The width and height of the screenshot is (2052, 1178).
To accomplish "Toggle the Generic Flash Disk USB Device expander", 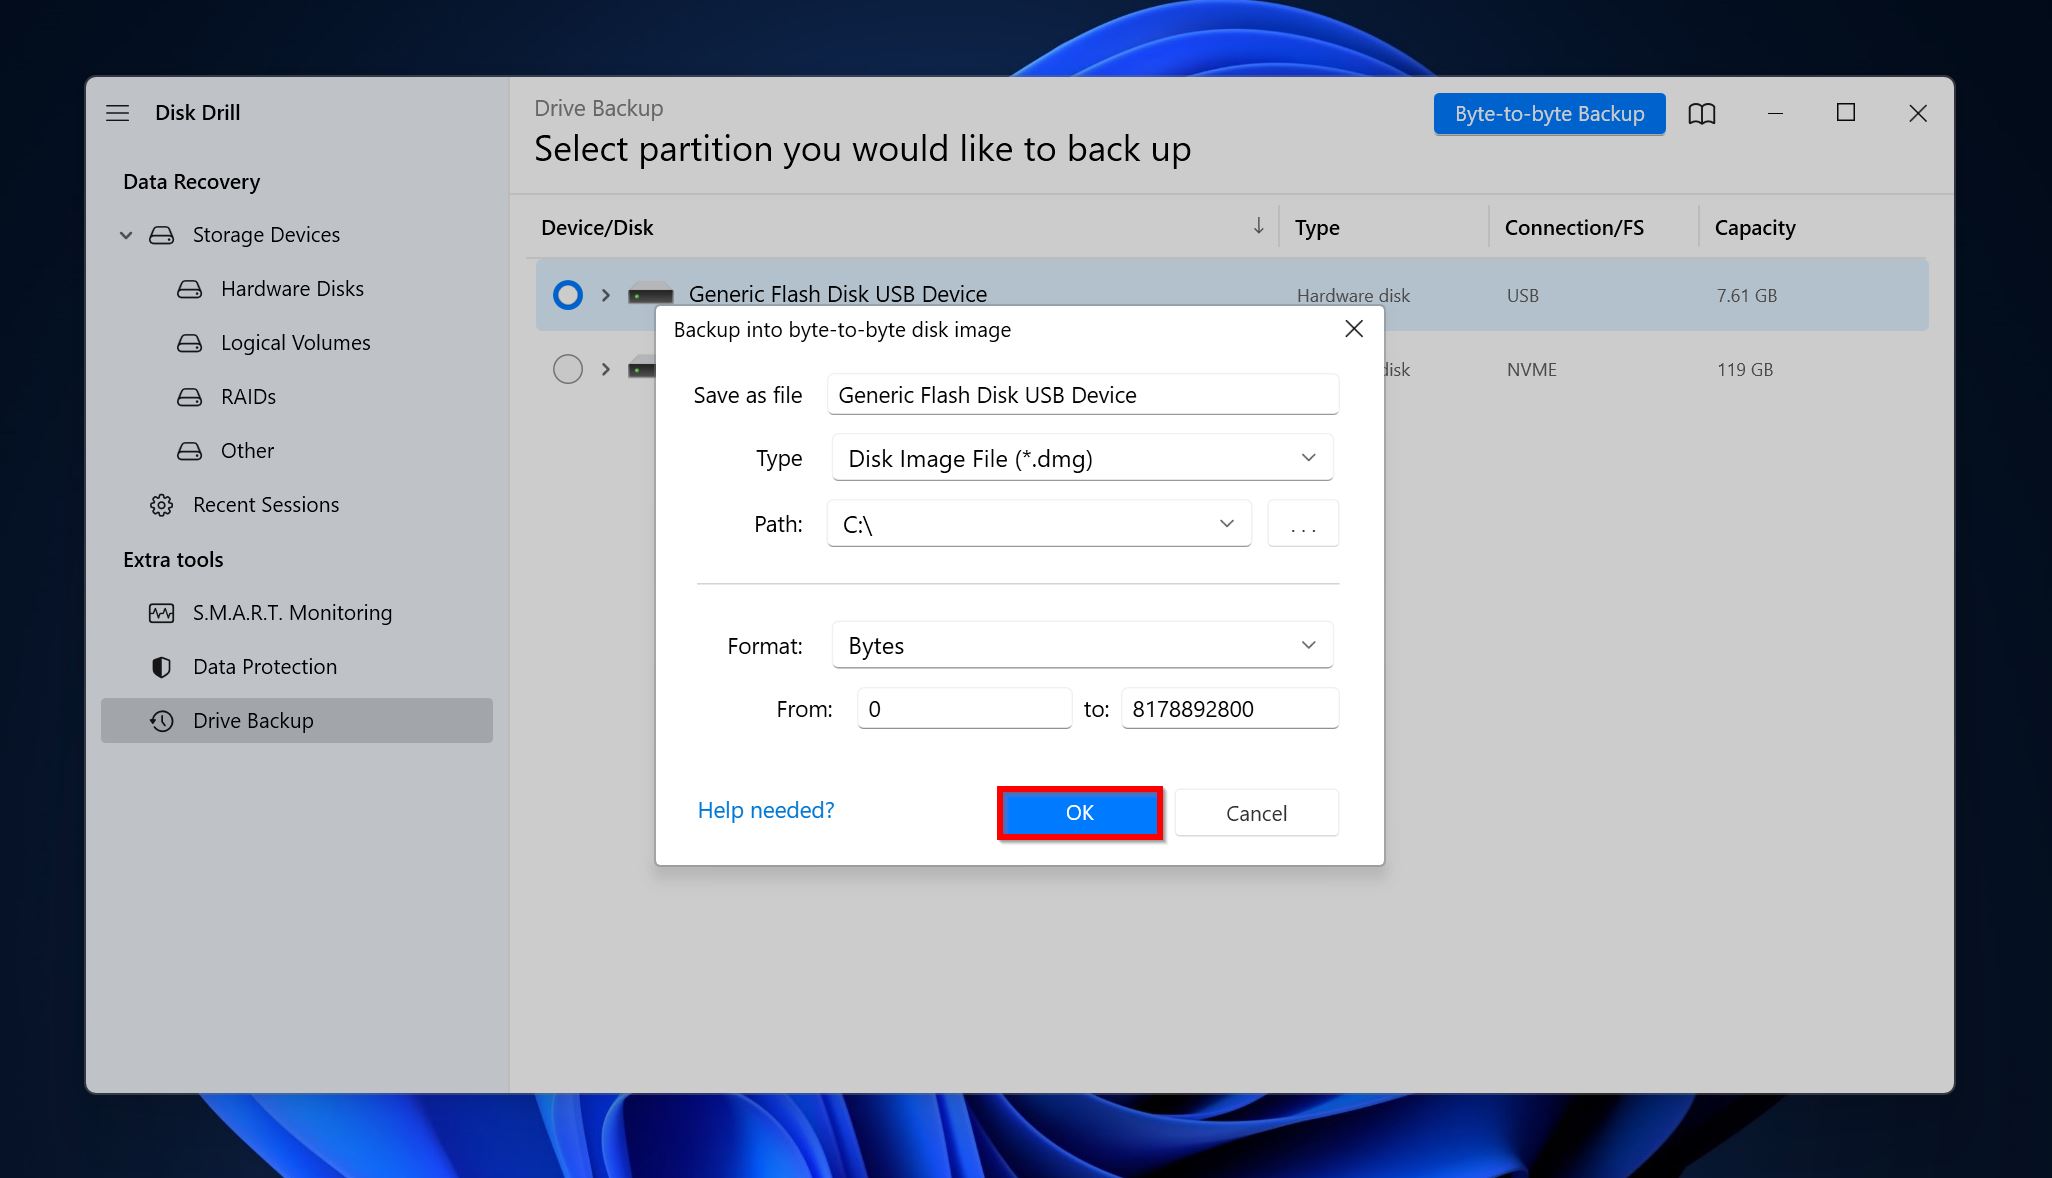I will (606, 293).
